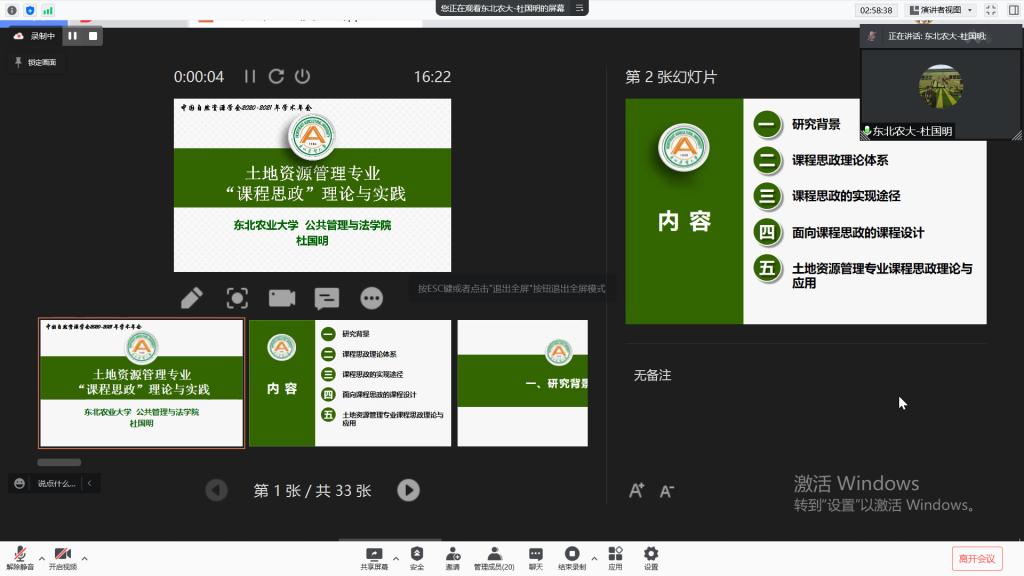Toggle the 锁定画面 pin option
This screenshot has width=1024, height=576.
coord(36,62)
